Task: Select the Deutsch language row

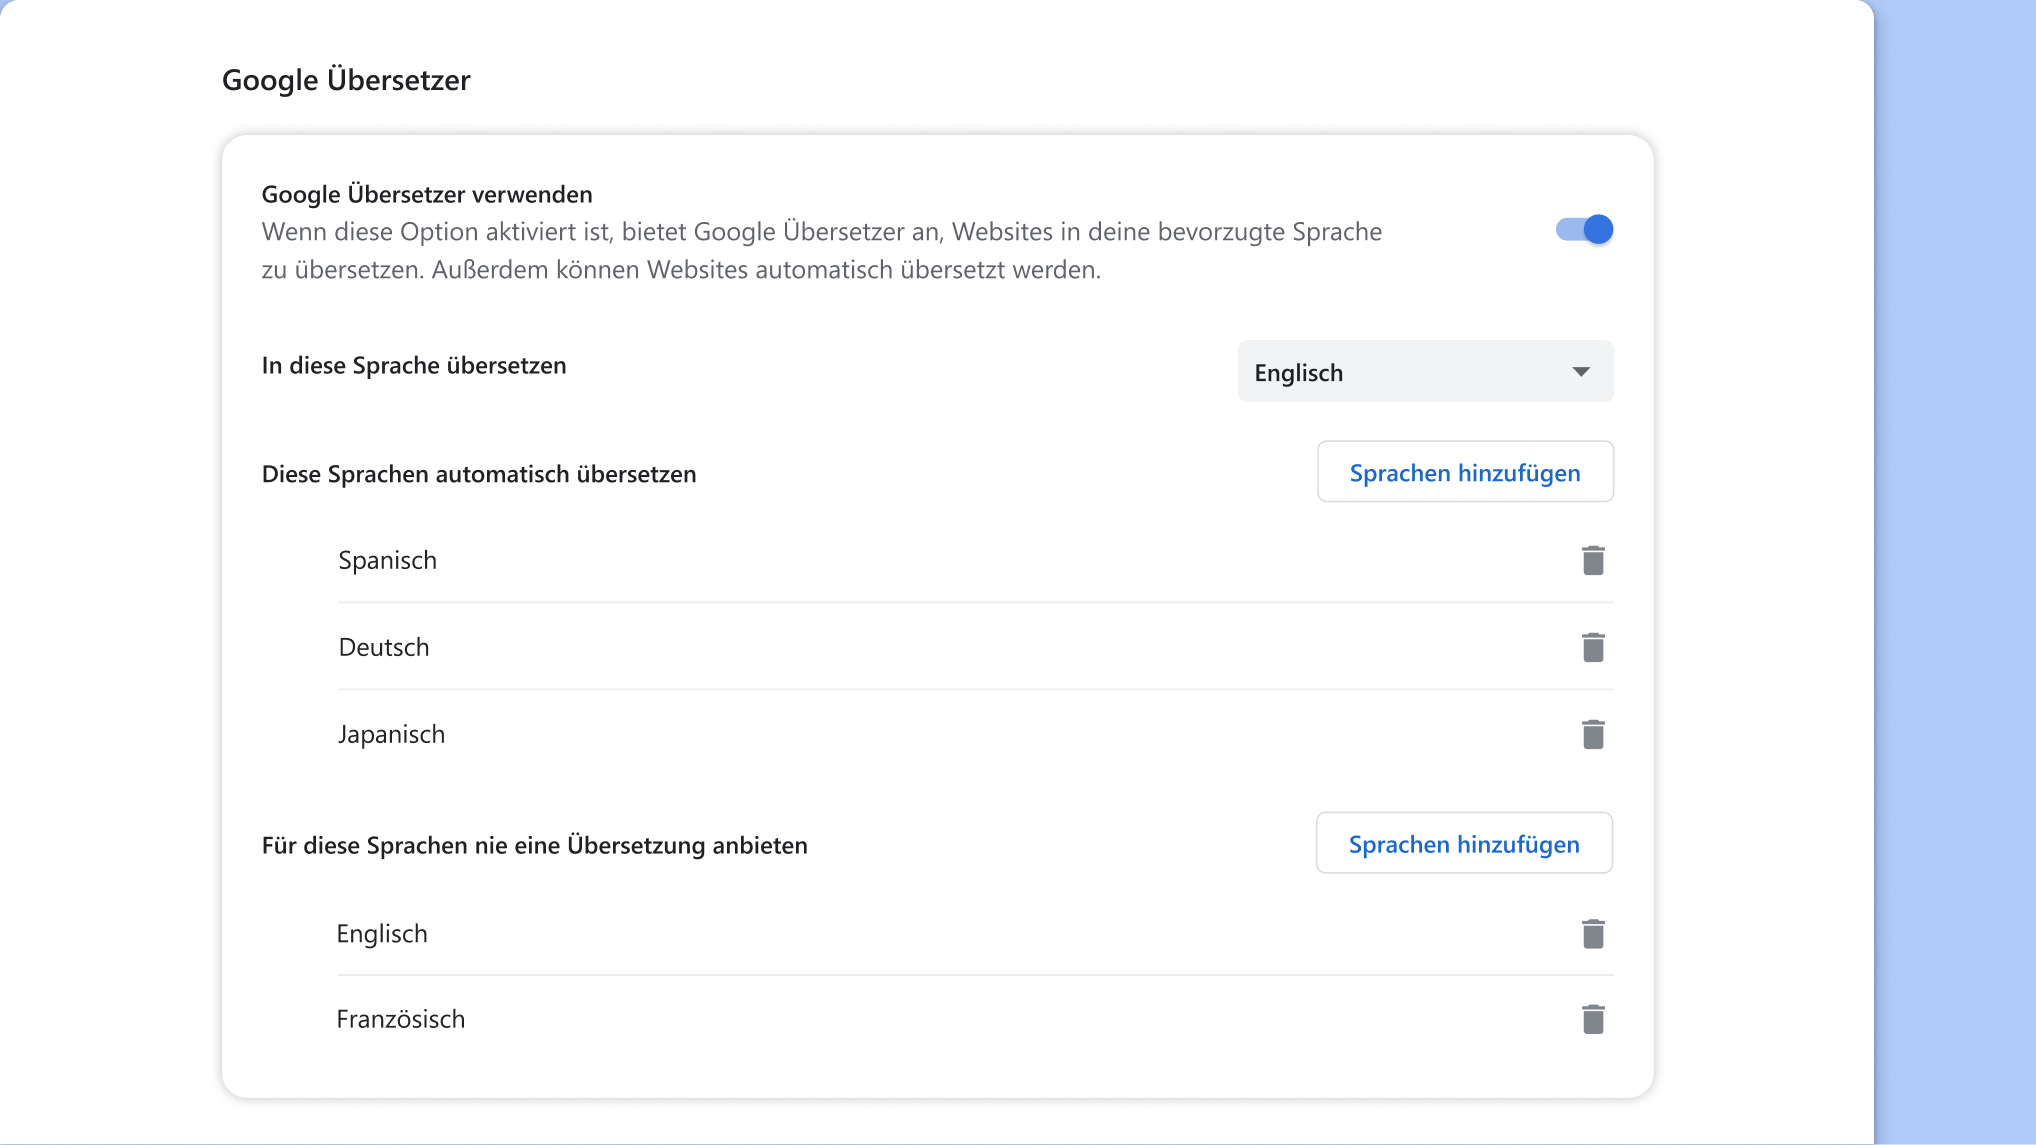Action: pyautogui.click(x=383, y=647)
